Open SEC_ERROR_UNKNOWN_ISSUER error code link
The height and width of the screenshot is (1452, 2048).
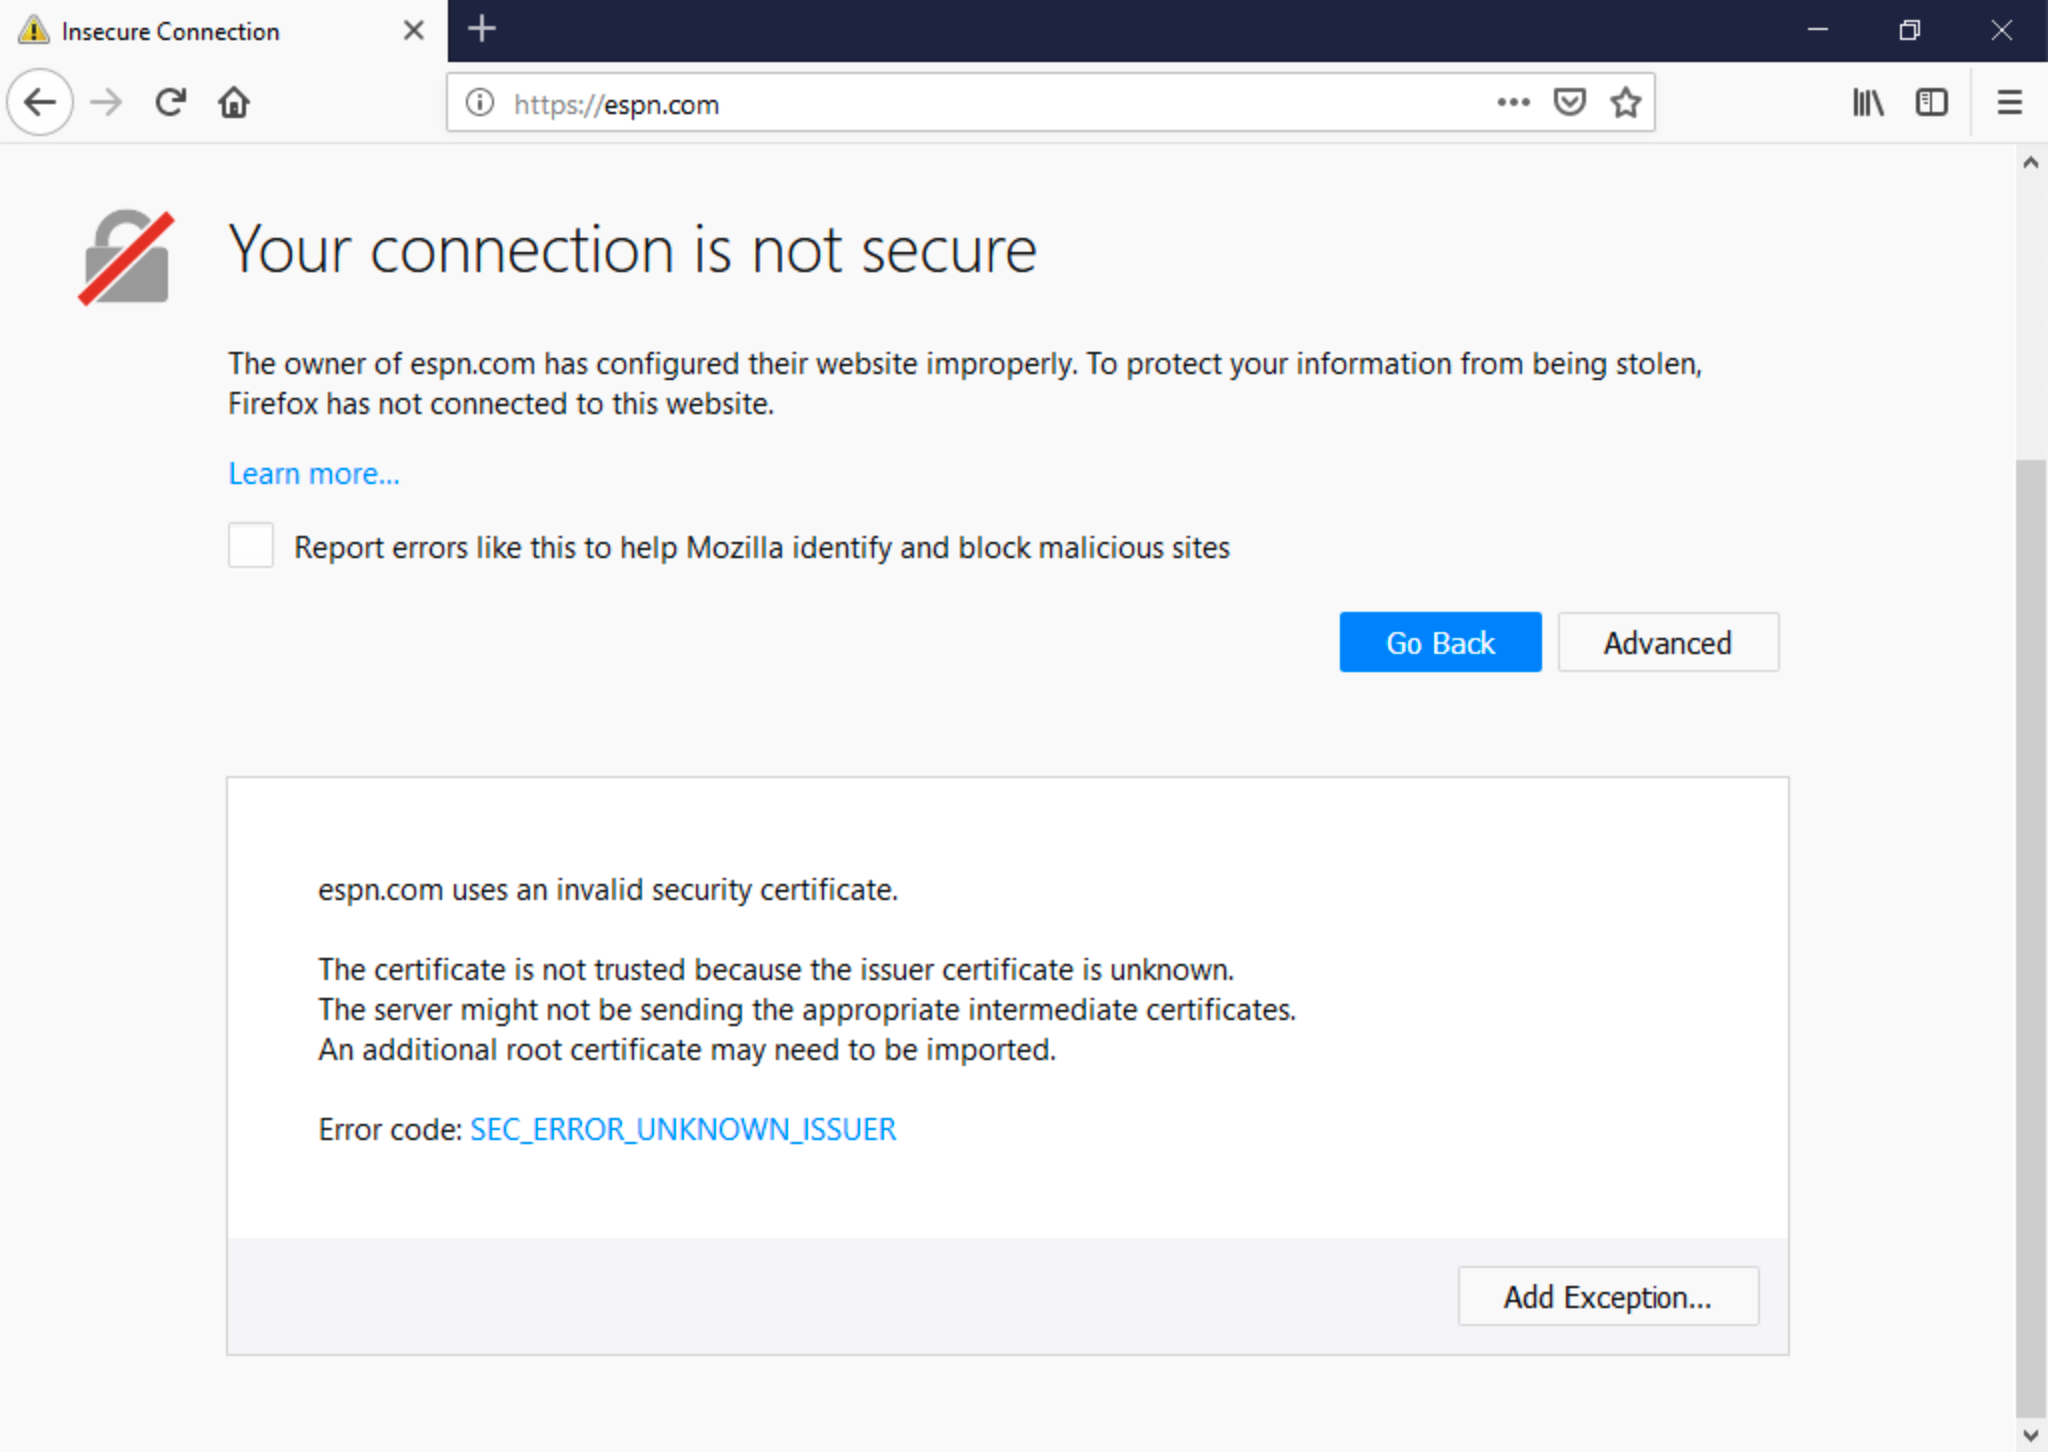[683, 1129]
